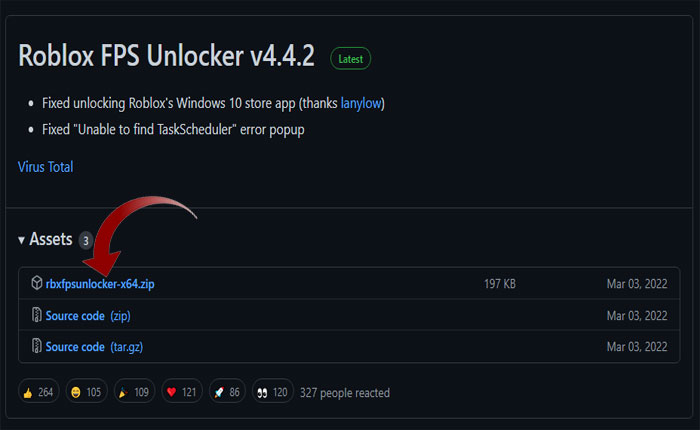Open lanylow's profile link

[x=361, y=103]
